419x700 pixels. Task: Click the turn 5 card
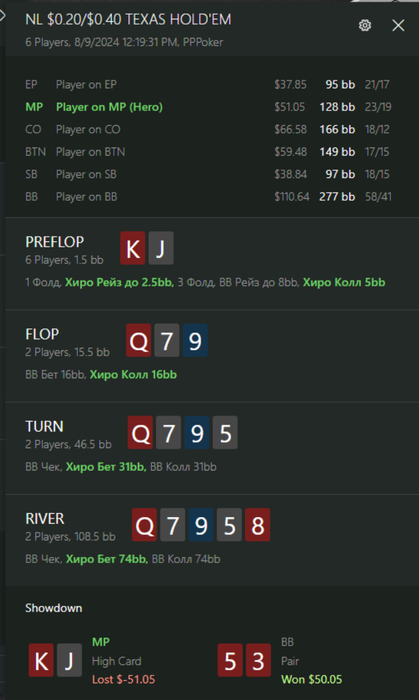[225, 433]
